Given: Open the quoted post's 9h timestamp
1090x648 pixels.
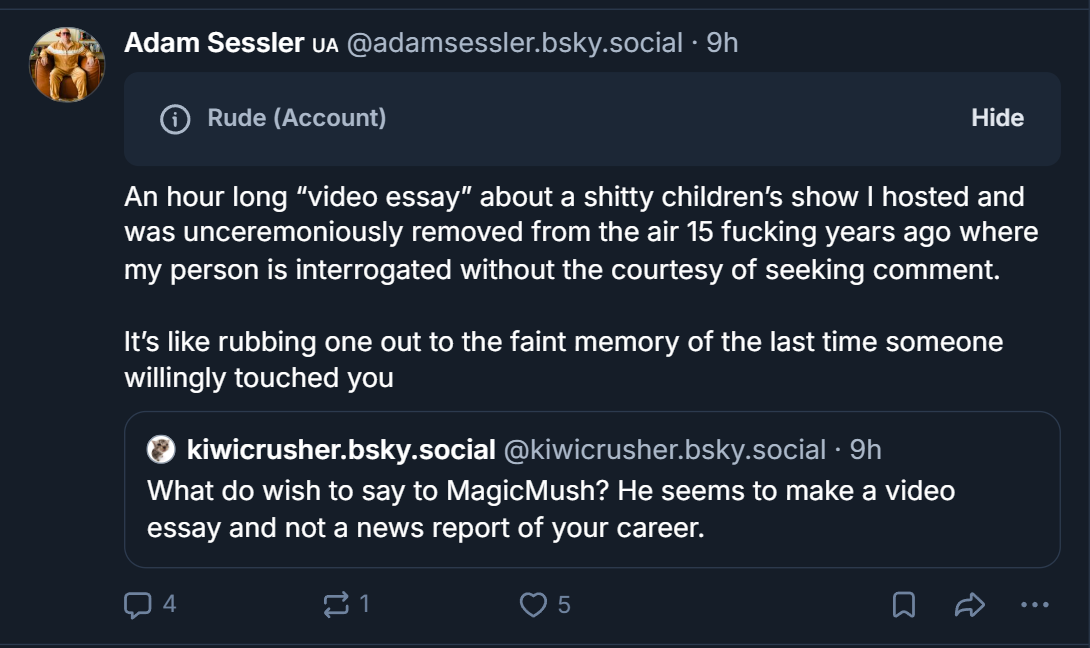Looking at the screenshot, I should 865,449.
